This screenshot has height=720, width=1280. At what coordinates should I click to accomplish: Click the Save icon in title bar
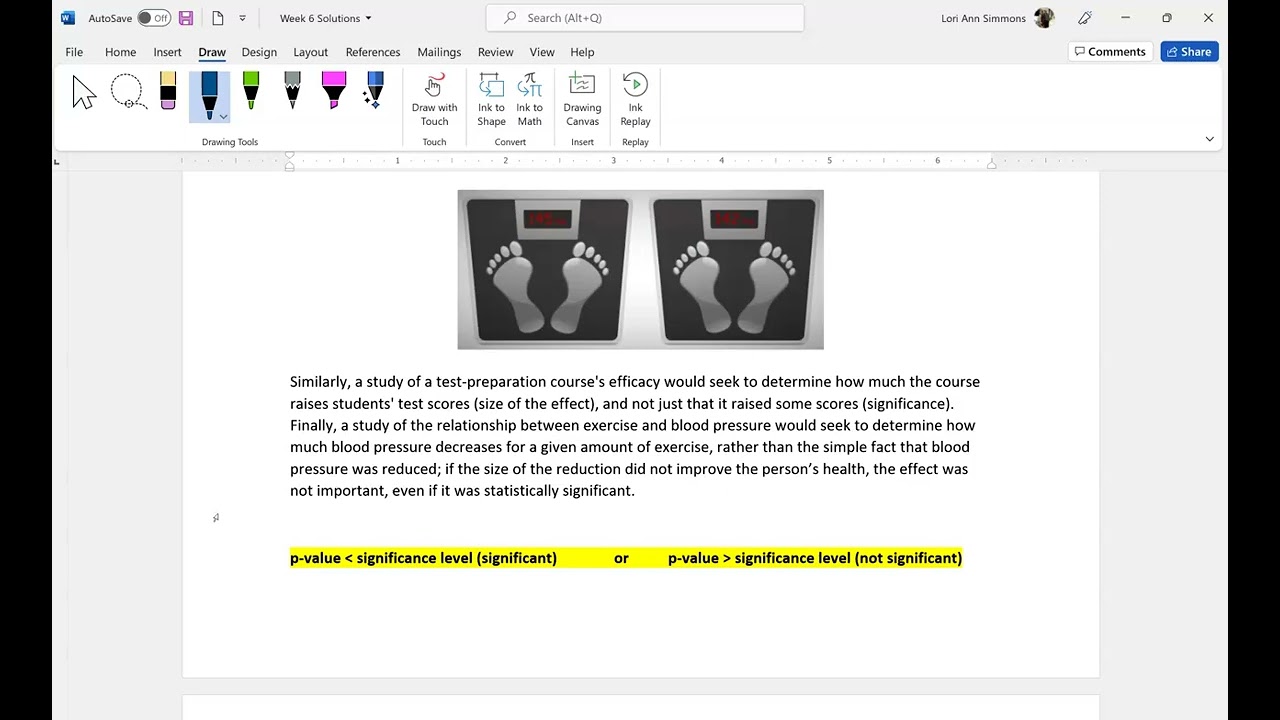coord(186,18)
